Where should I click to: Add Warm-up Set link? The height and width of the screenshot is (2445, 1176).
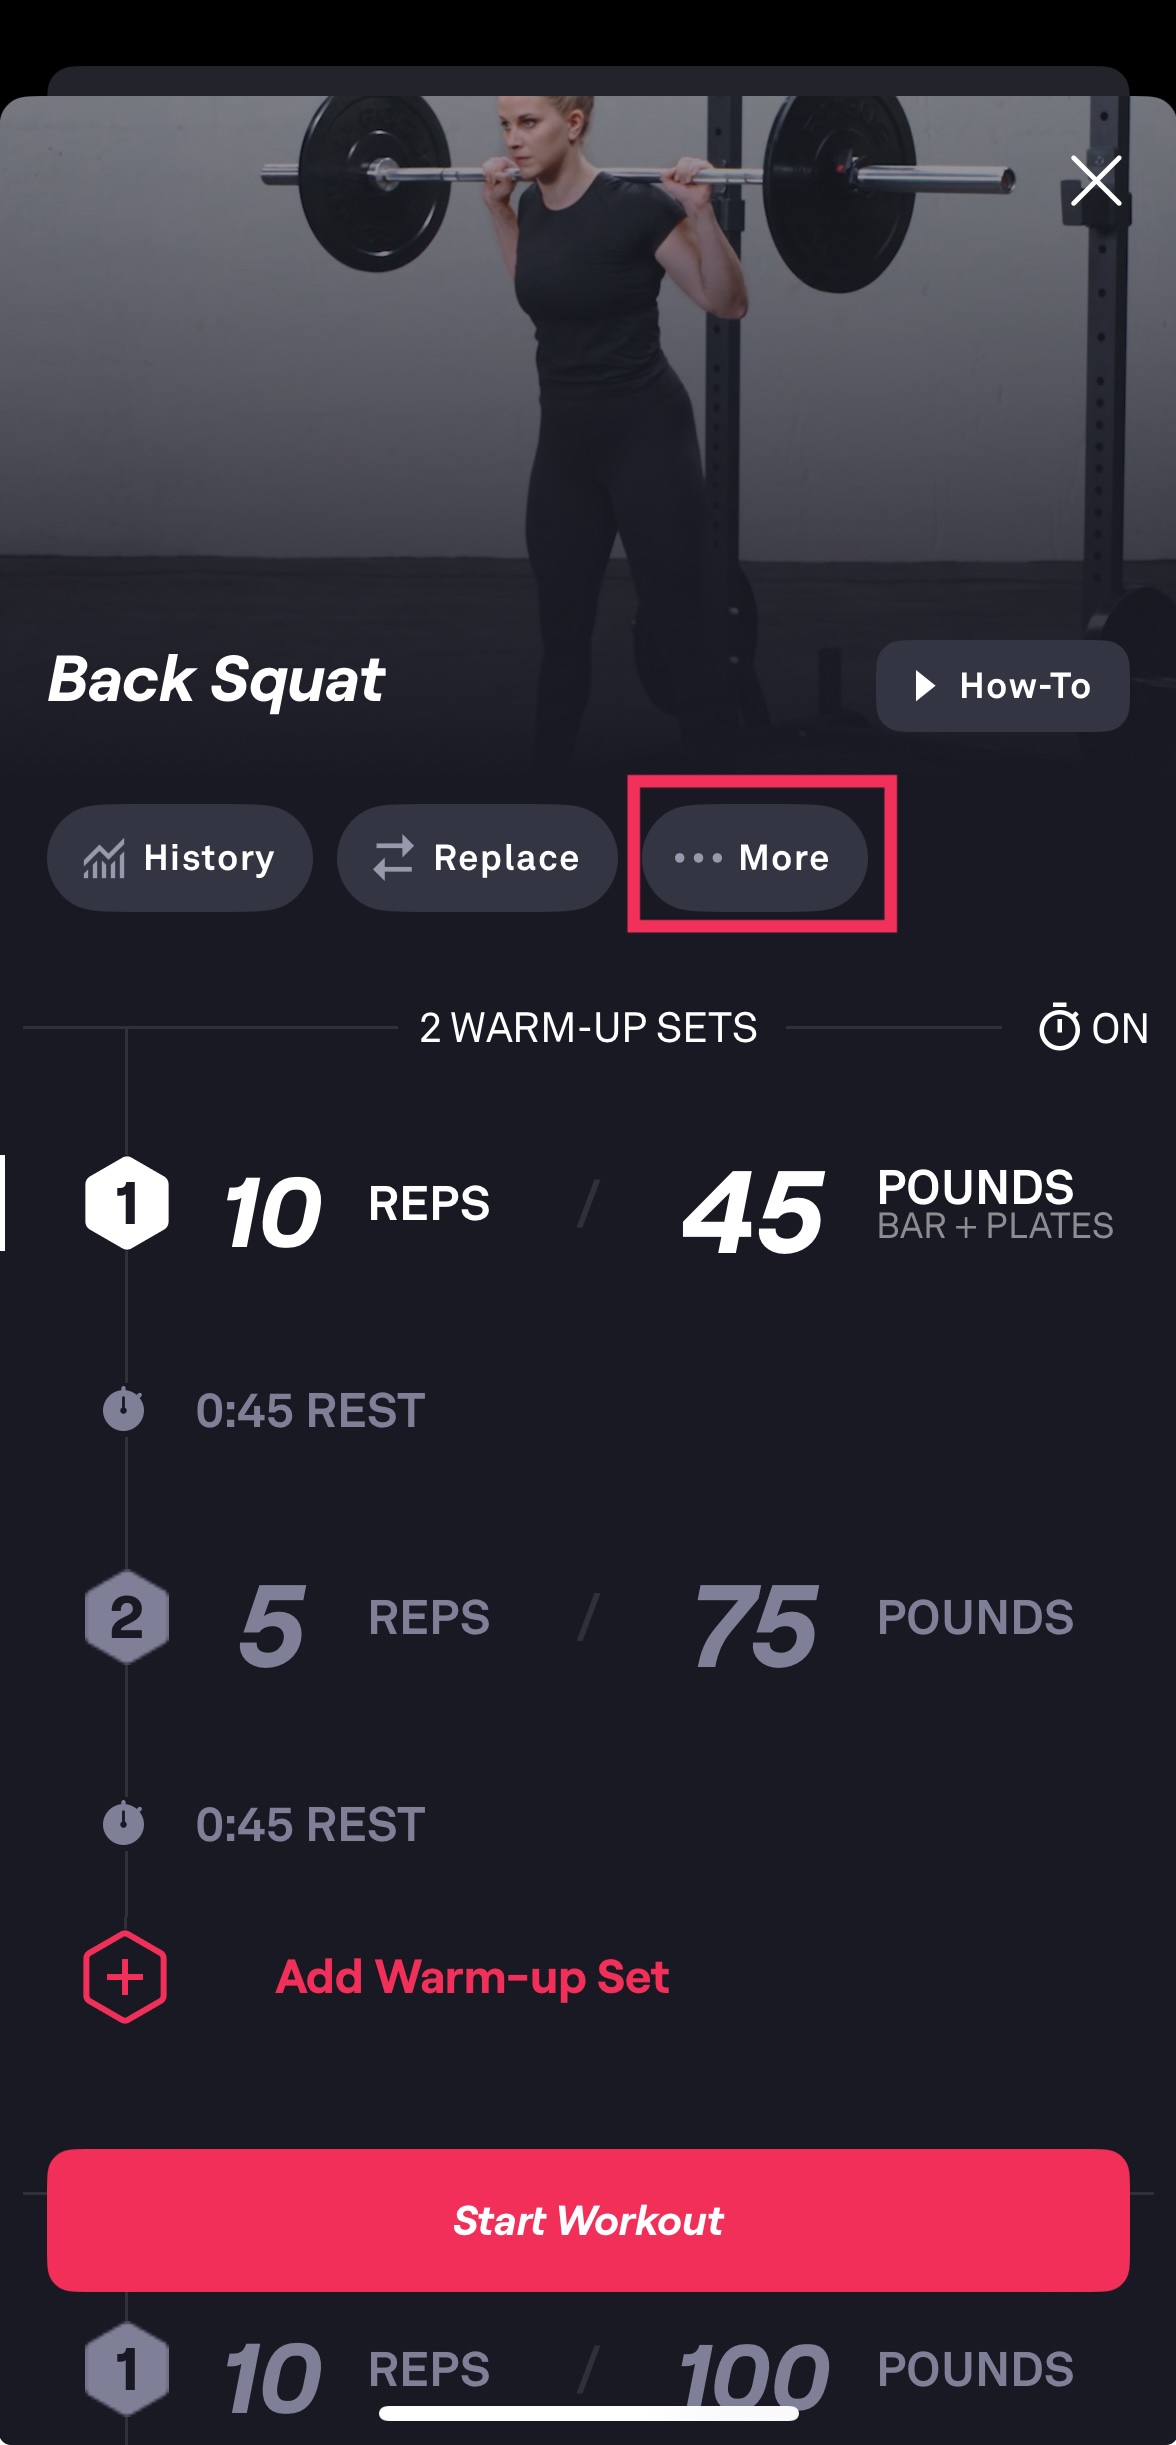(x=472, y=1977)
